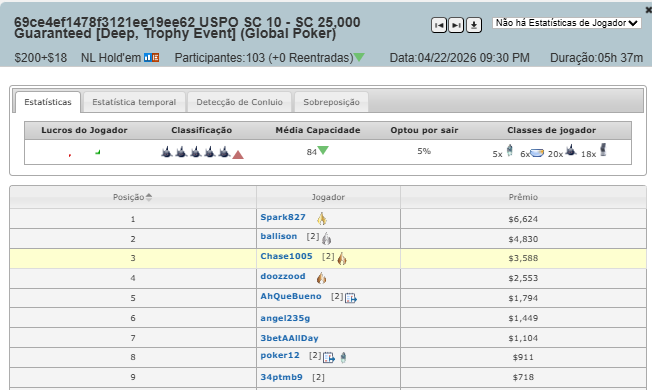Image resolution: width=652 pixels, height=390 pixels.
Task: Click the 20x shark player class icon
Action: point(571,150)
